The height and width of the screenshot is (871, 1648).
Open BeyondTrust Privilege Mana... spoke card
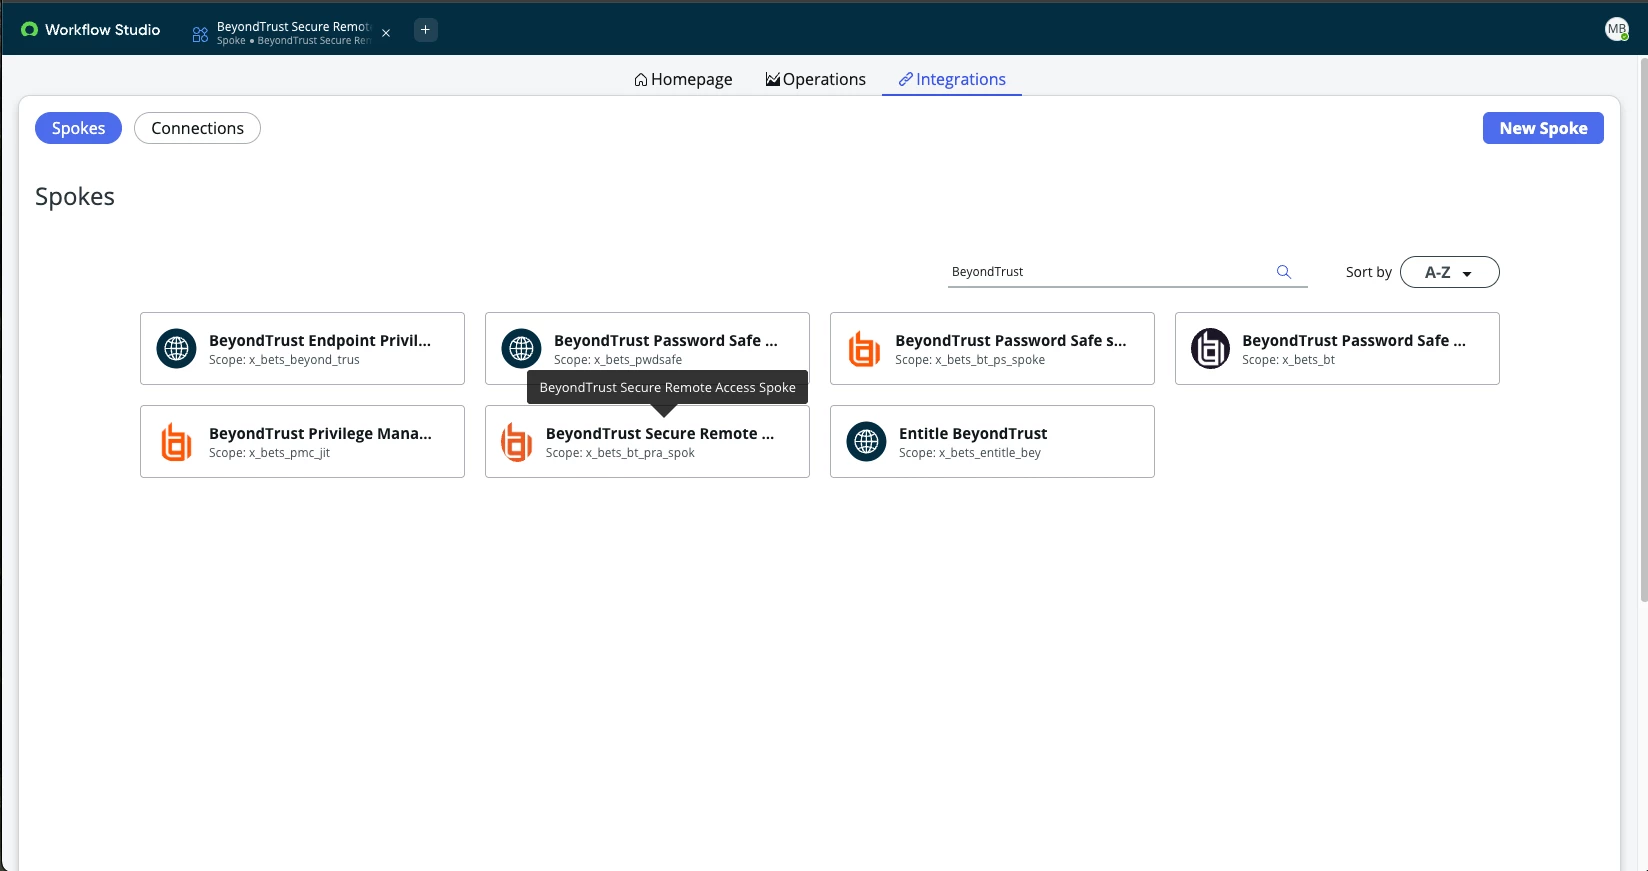[x=302, y=442]
